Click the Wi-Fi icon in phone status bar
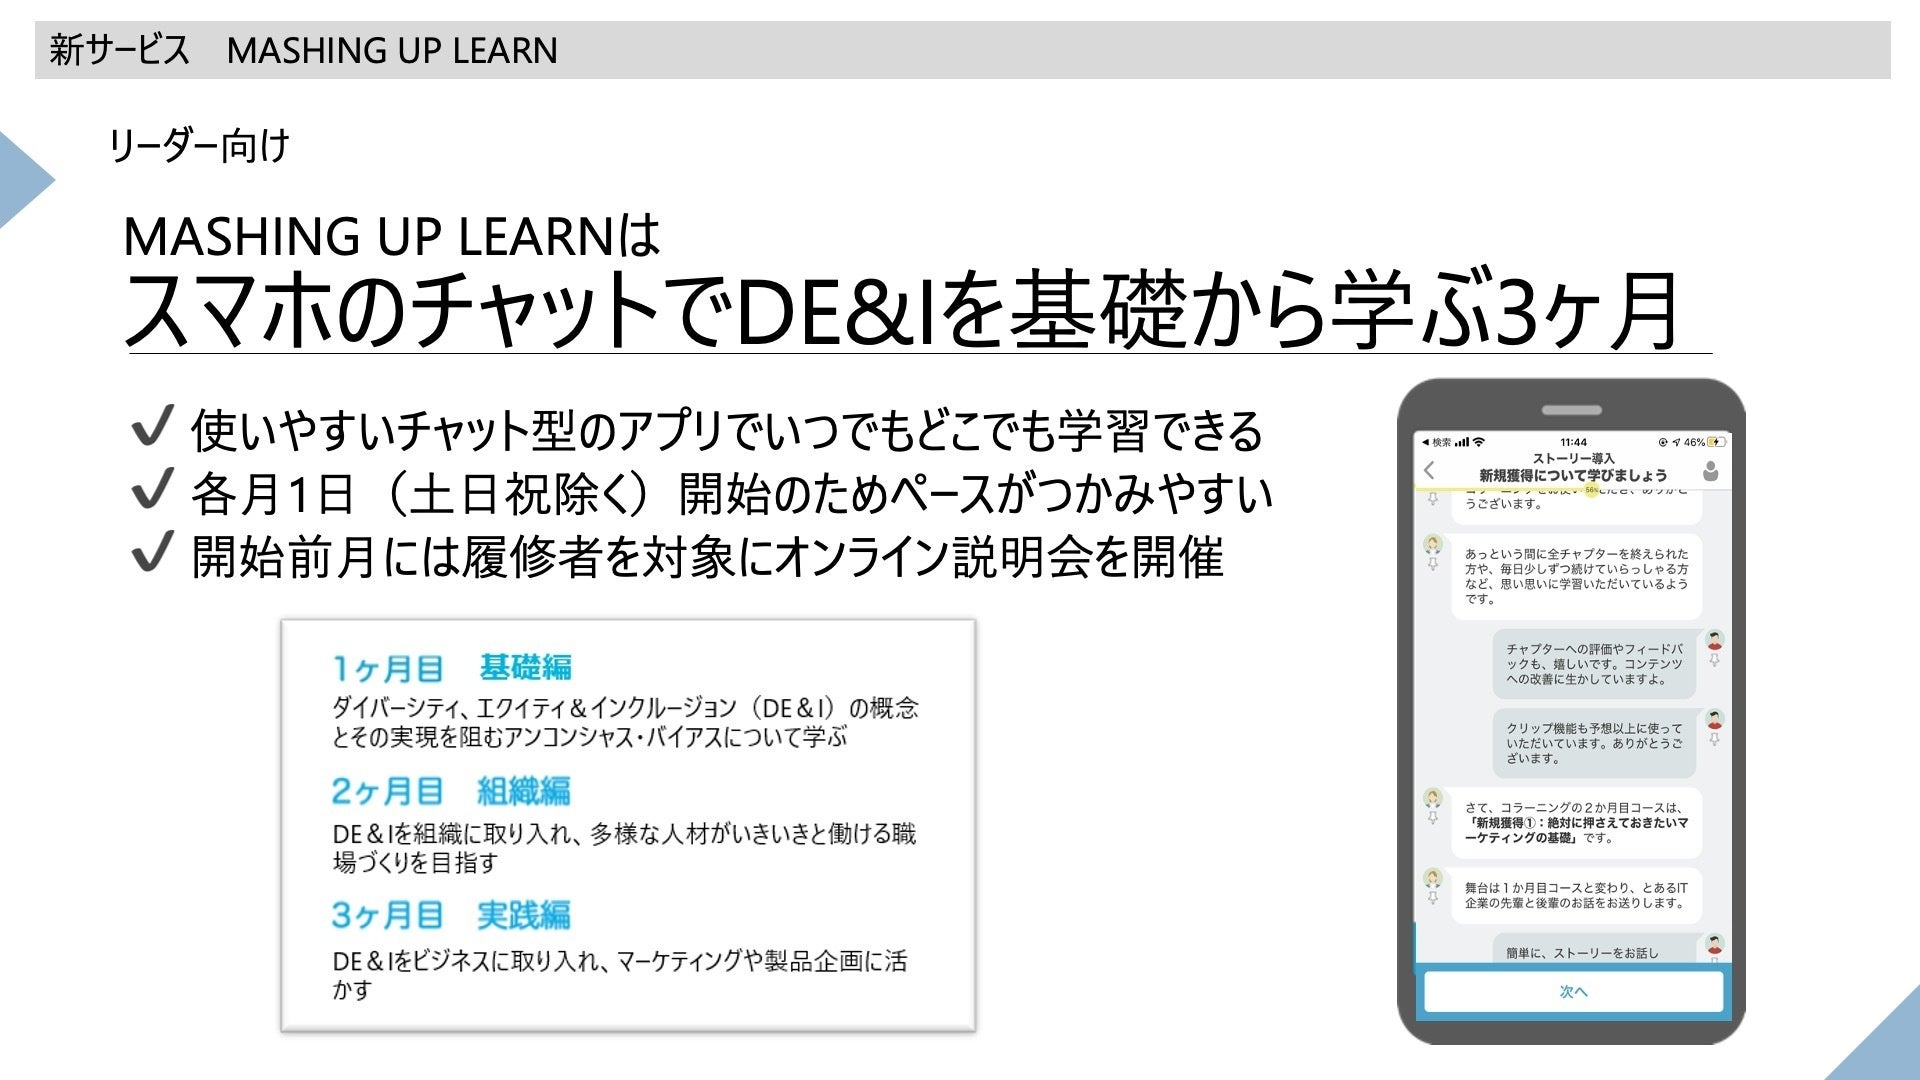This screenshot has width=1920, height=1080. pyautogui.click(x=1480, y=442)
